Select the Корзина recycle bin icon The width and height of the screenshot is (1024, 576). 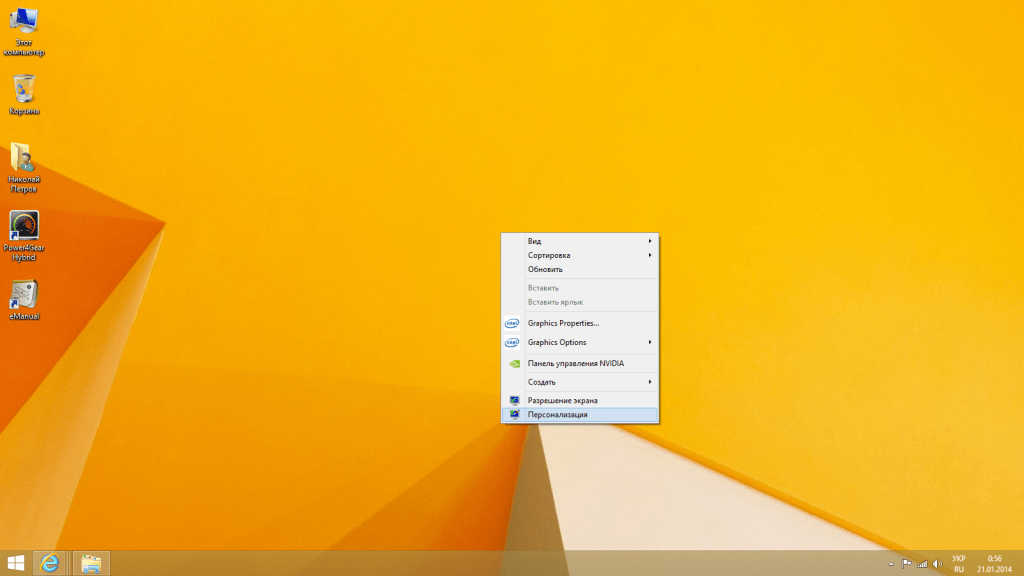(24, 90)
